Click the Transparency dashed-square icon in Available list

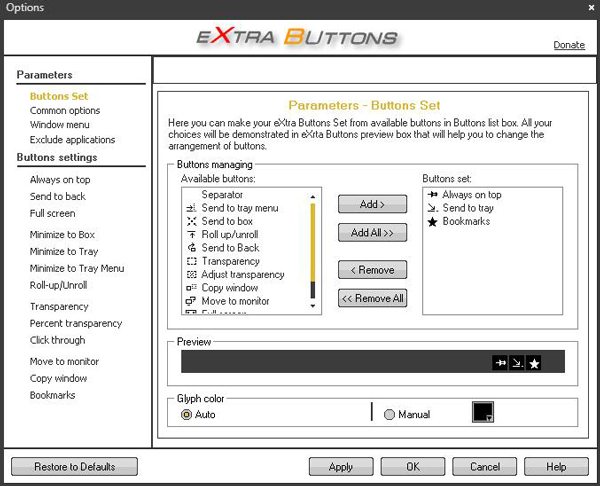click(x=191, y=261)
